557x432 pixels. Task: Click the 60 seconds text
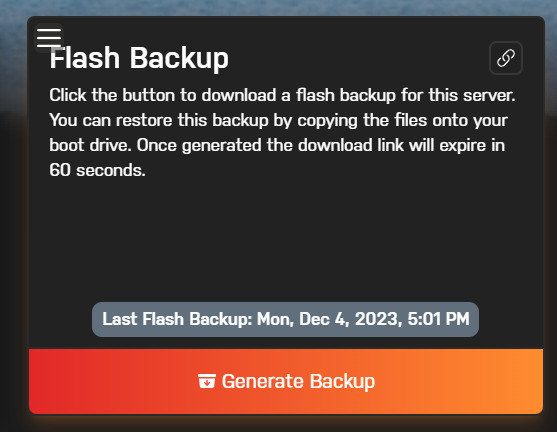click(x=97, y=170)
